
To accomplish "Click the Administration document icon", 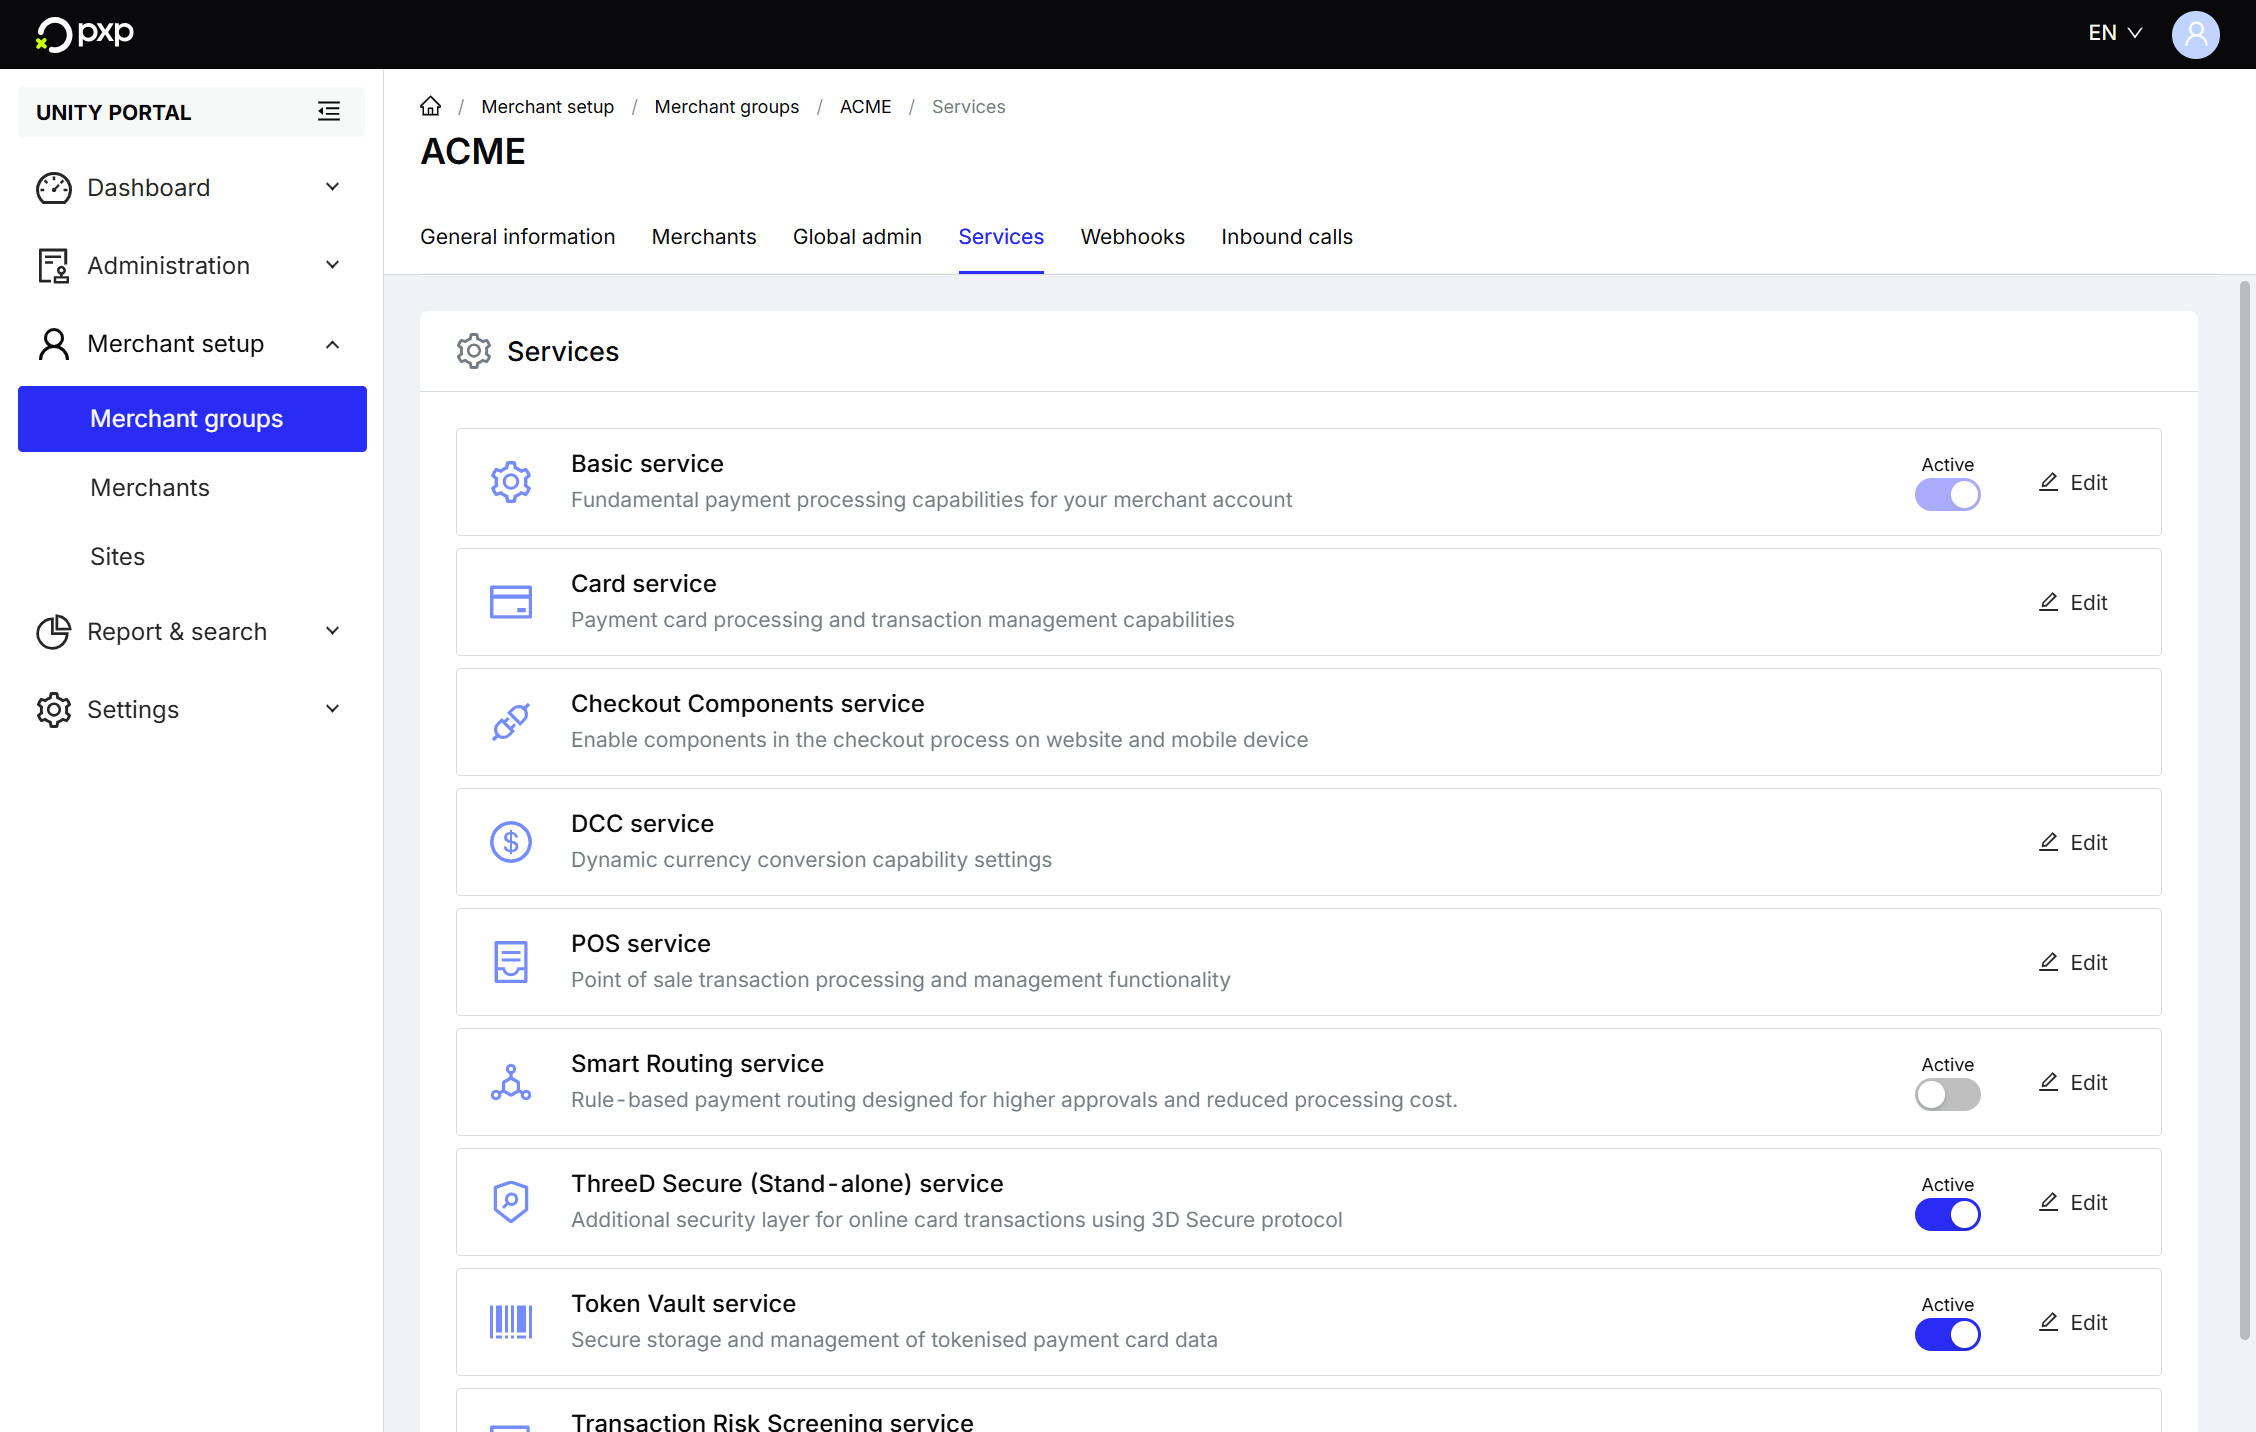I will tap(54, 266).
